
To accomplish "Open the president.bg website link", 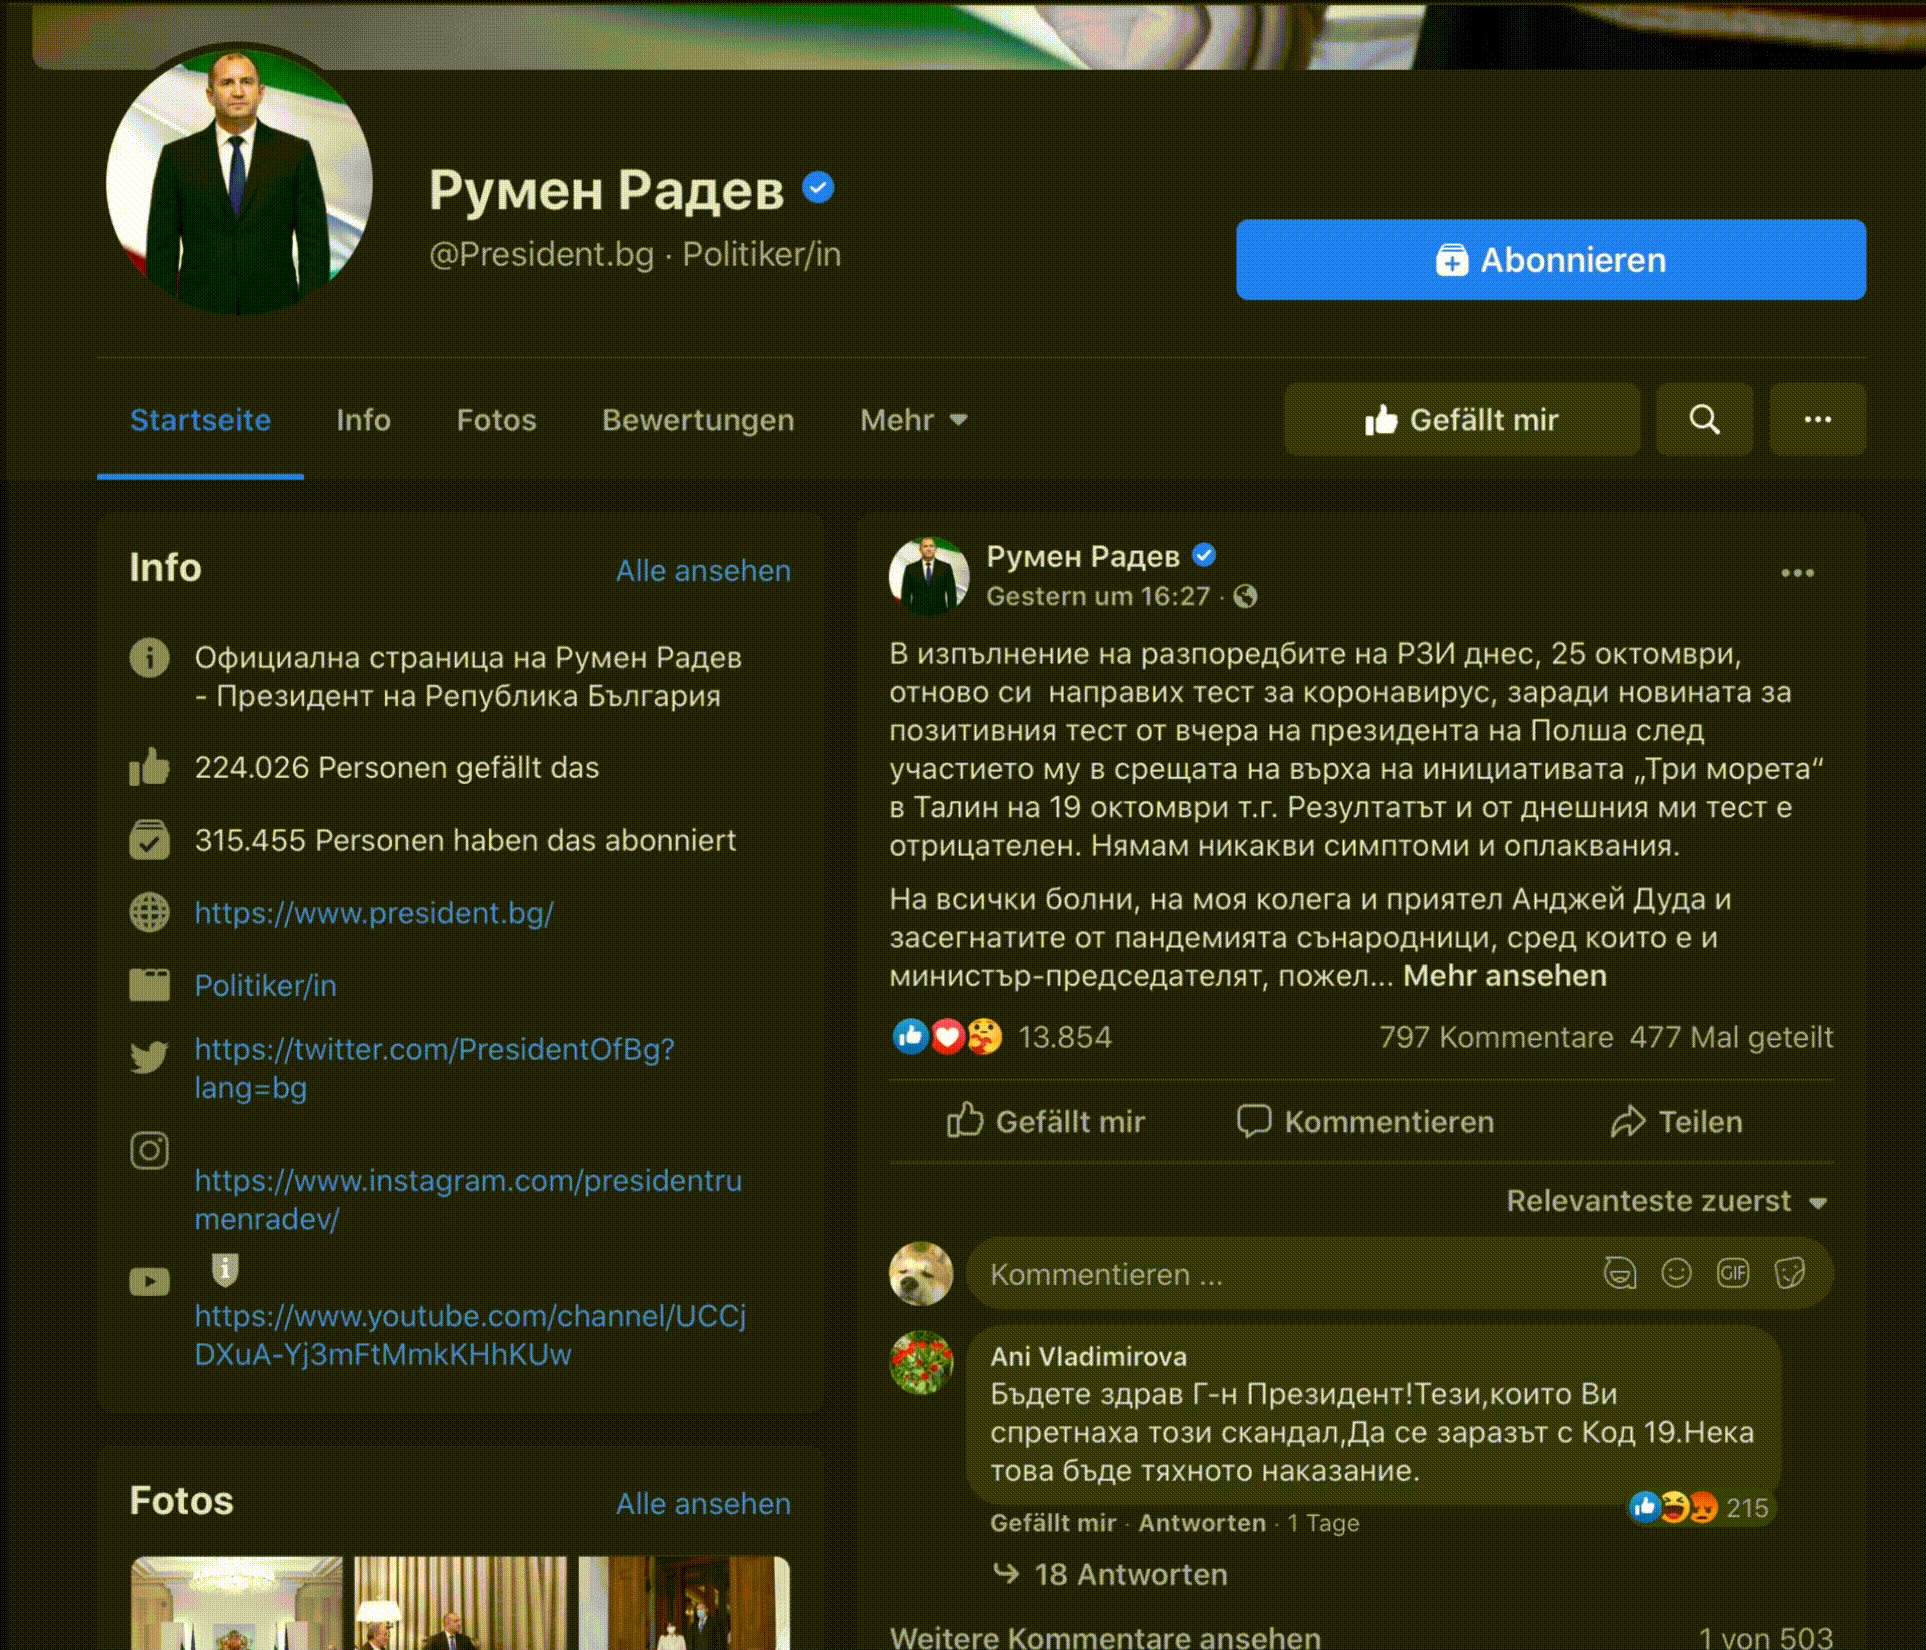I will 374,913.
